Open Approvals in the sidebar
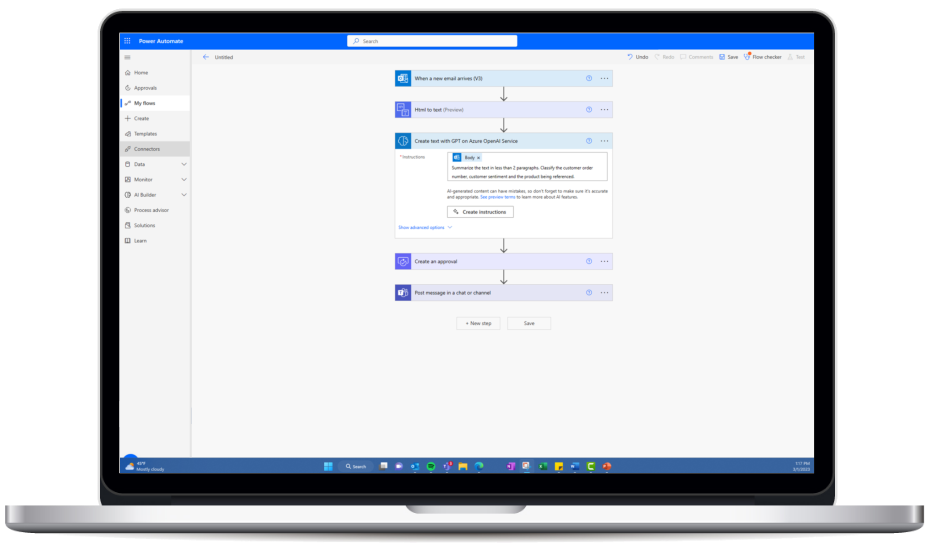 (x=155, y=88)
